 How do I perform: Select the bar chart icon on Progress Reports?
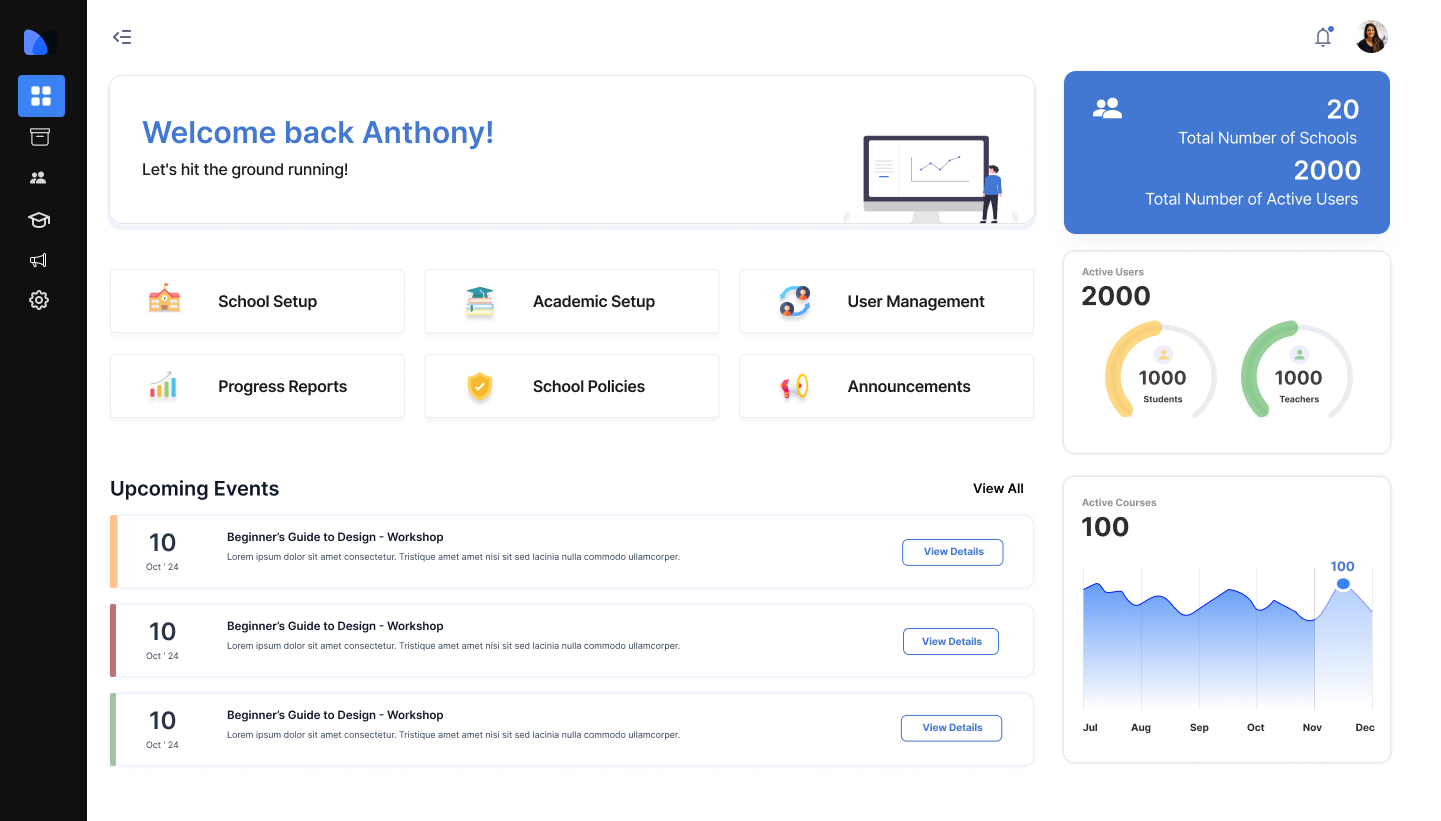click(163, 386)
